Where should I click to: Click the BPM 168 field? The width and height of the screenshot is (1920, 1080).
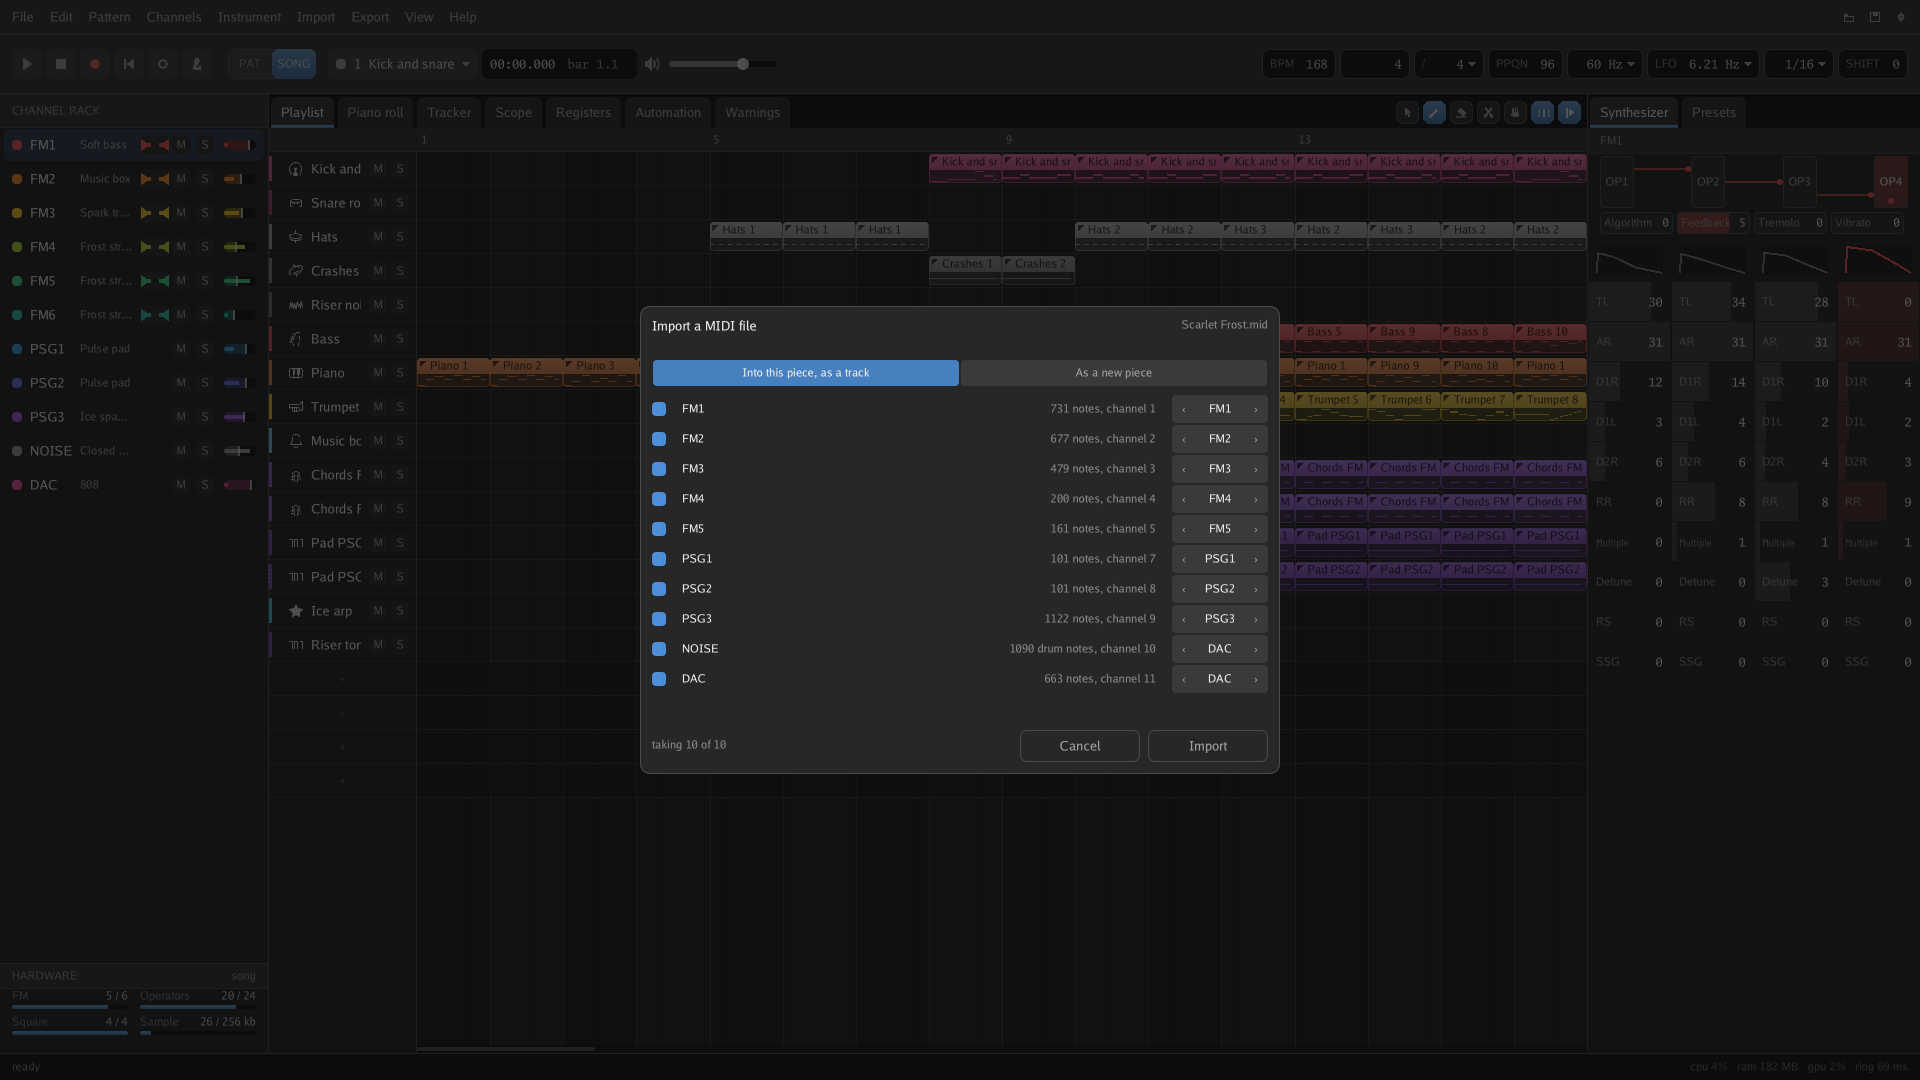pos(1298,64)
